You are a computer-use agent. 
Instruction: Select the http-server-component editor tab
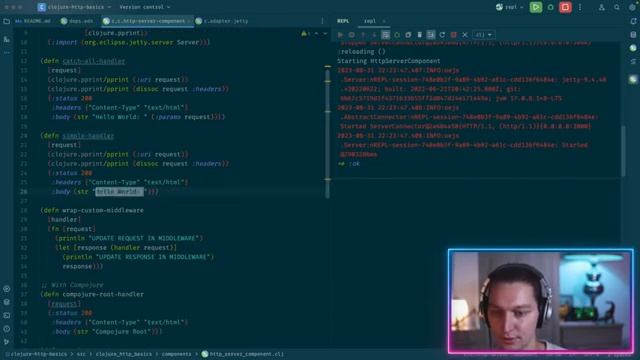[x=147, y=21]
